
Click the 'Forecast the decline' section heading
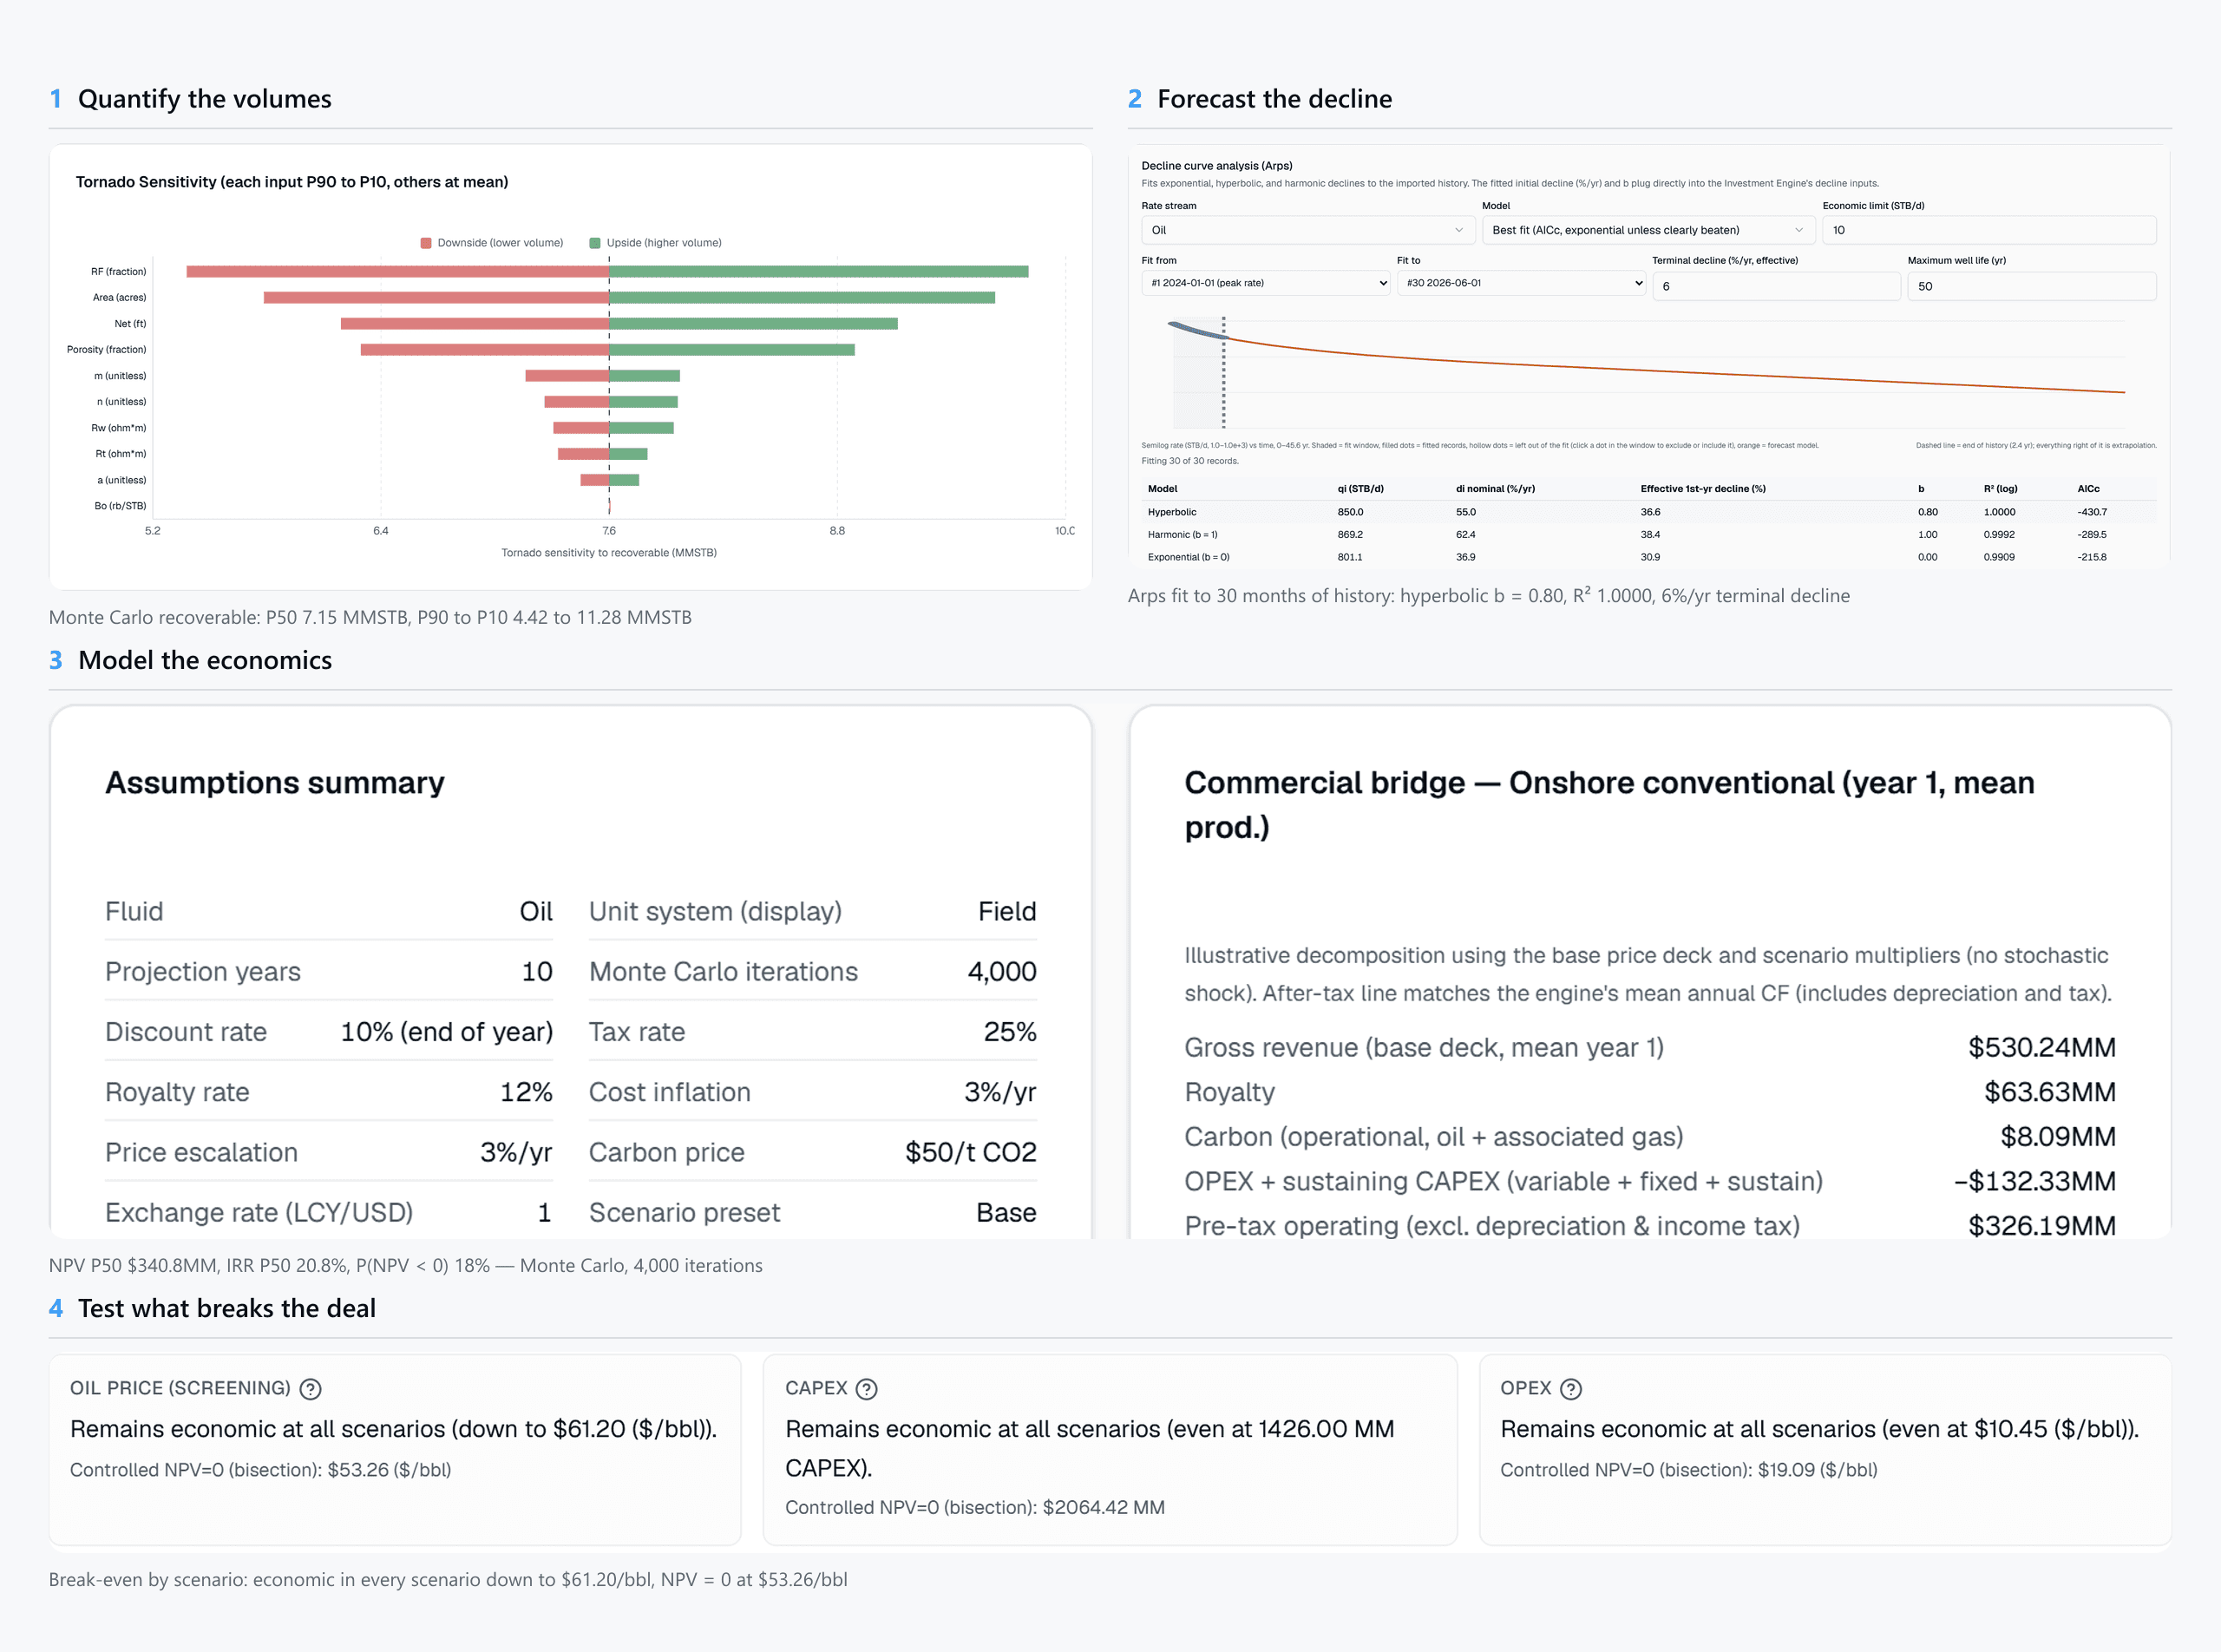click(x=1274, y=99)
